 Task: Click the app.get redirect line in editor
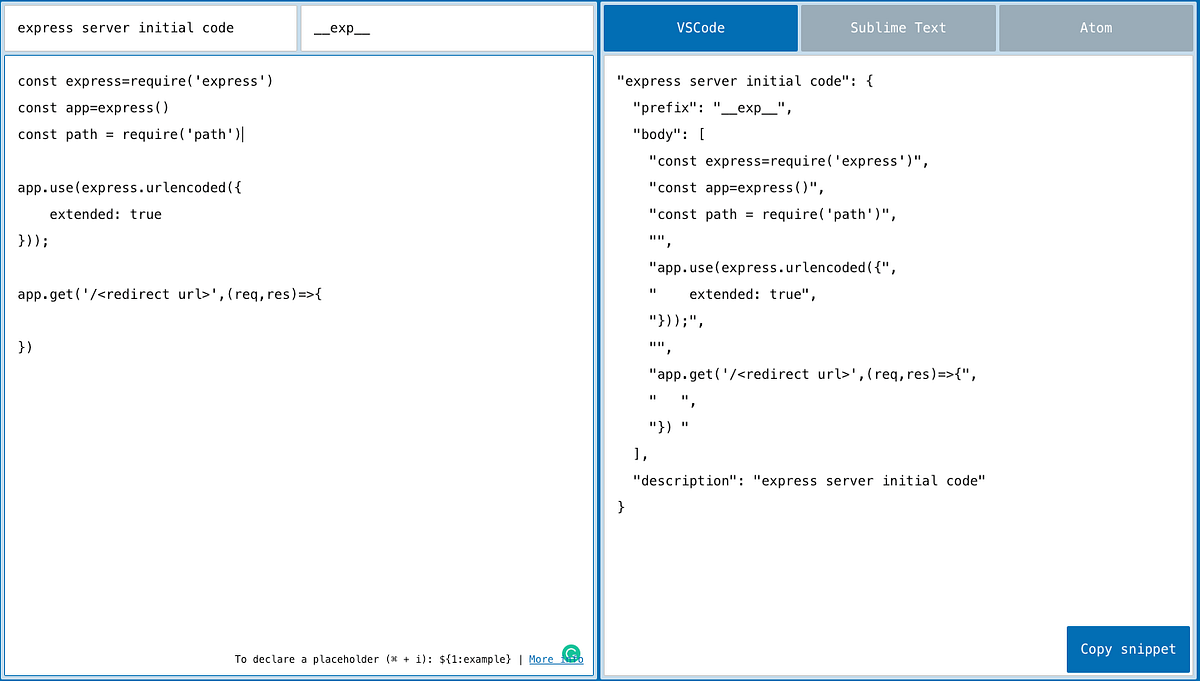[170, 293]
